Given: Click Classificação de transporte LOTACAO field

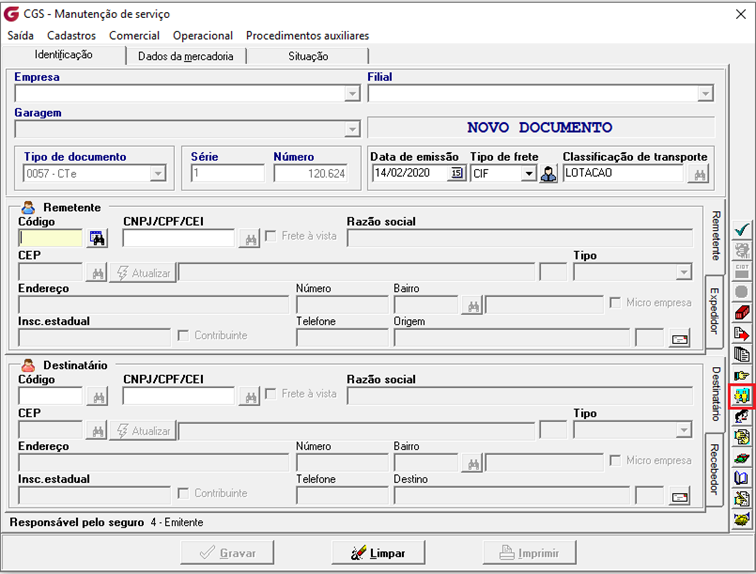Looking at the screenshot, I should (x=623, y=173).
